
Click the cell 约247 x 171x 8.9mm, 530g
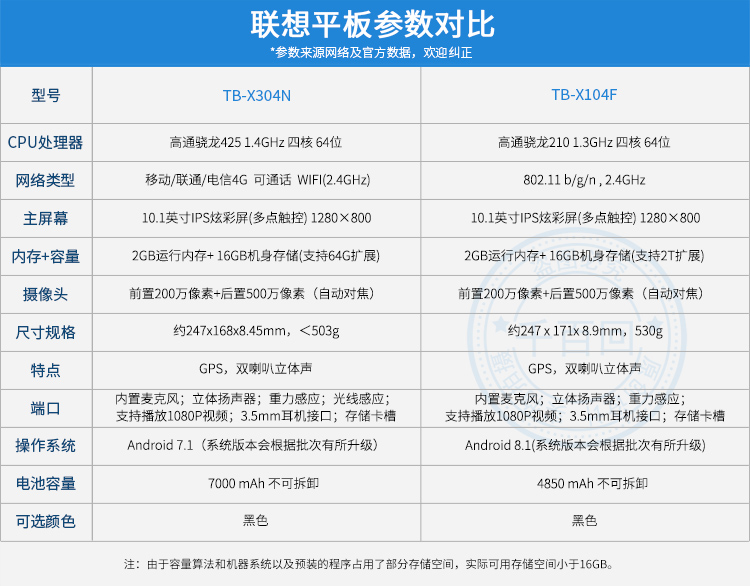(x=585, y=331)
